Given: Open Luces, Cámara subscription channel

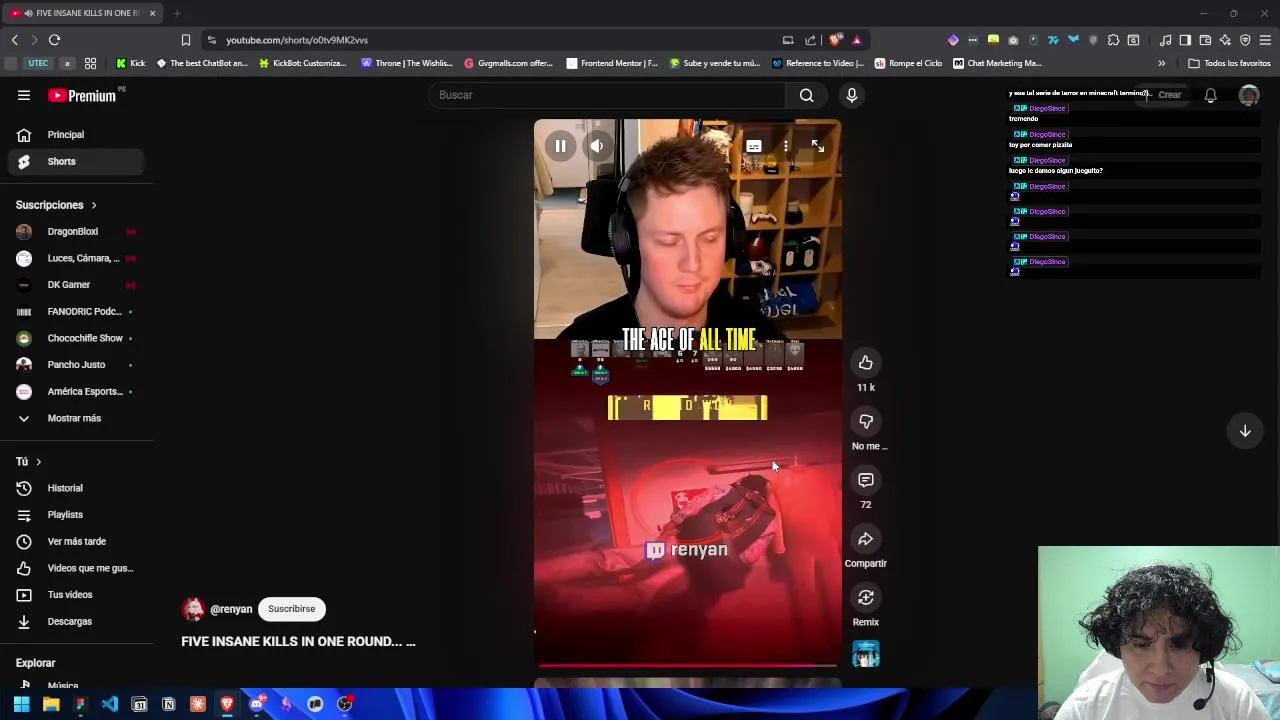Looking at the screenshot, I should (x=76, y=258).
